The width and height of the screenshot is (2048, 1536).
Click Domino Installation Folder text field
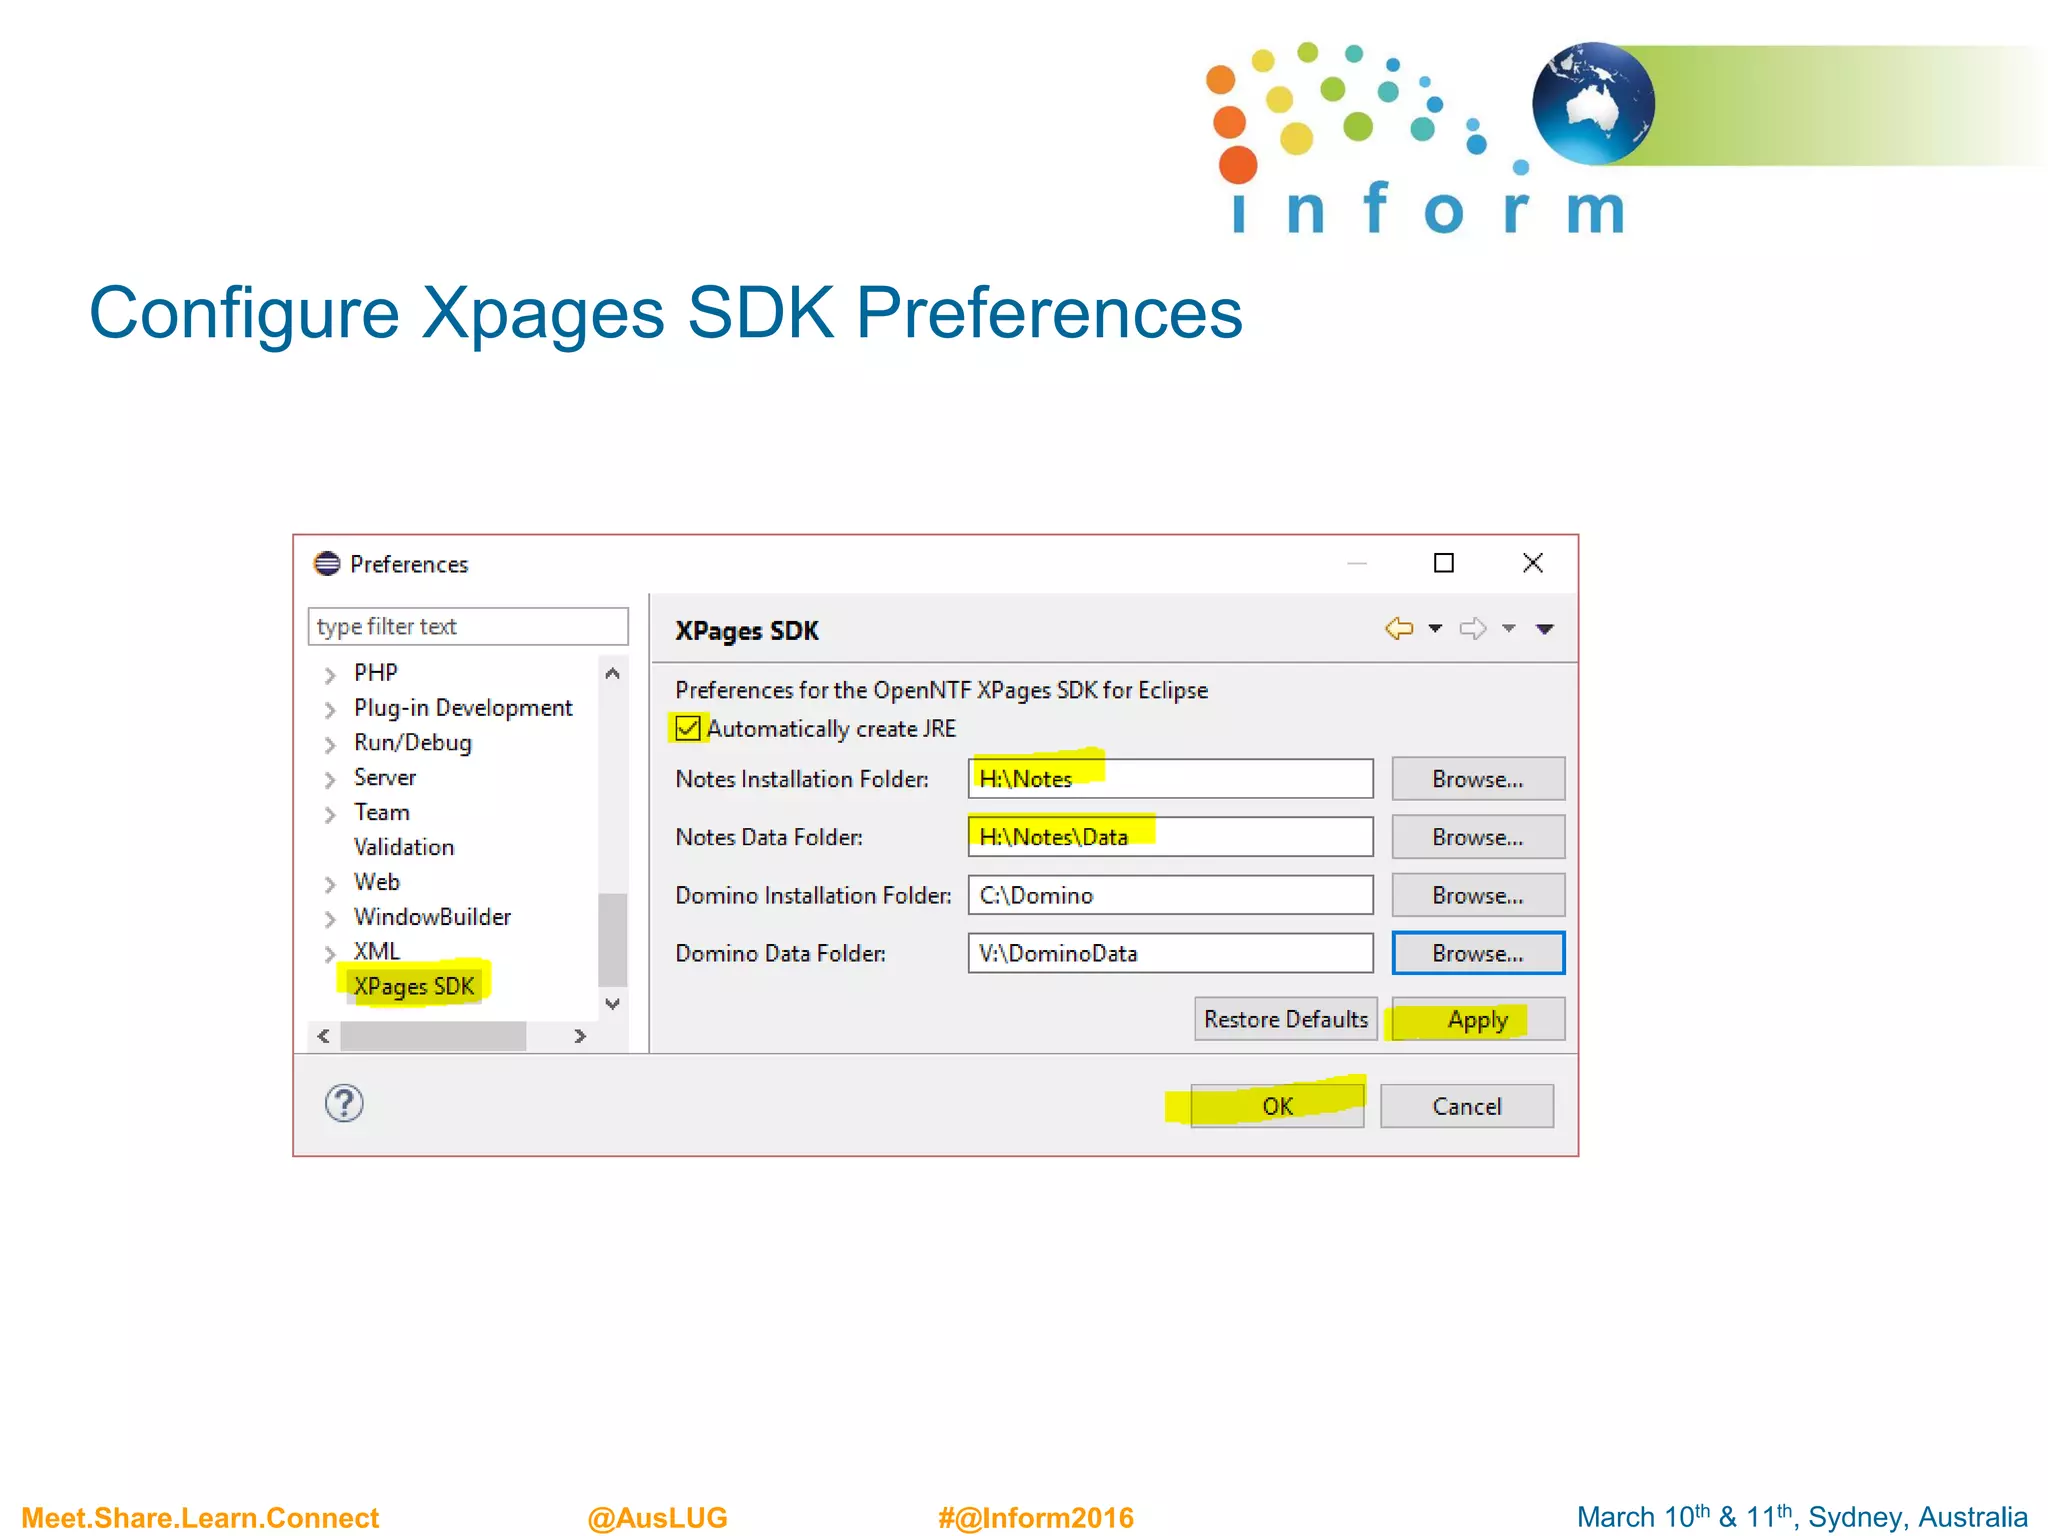1170,894
